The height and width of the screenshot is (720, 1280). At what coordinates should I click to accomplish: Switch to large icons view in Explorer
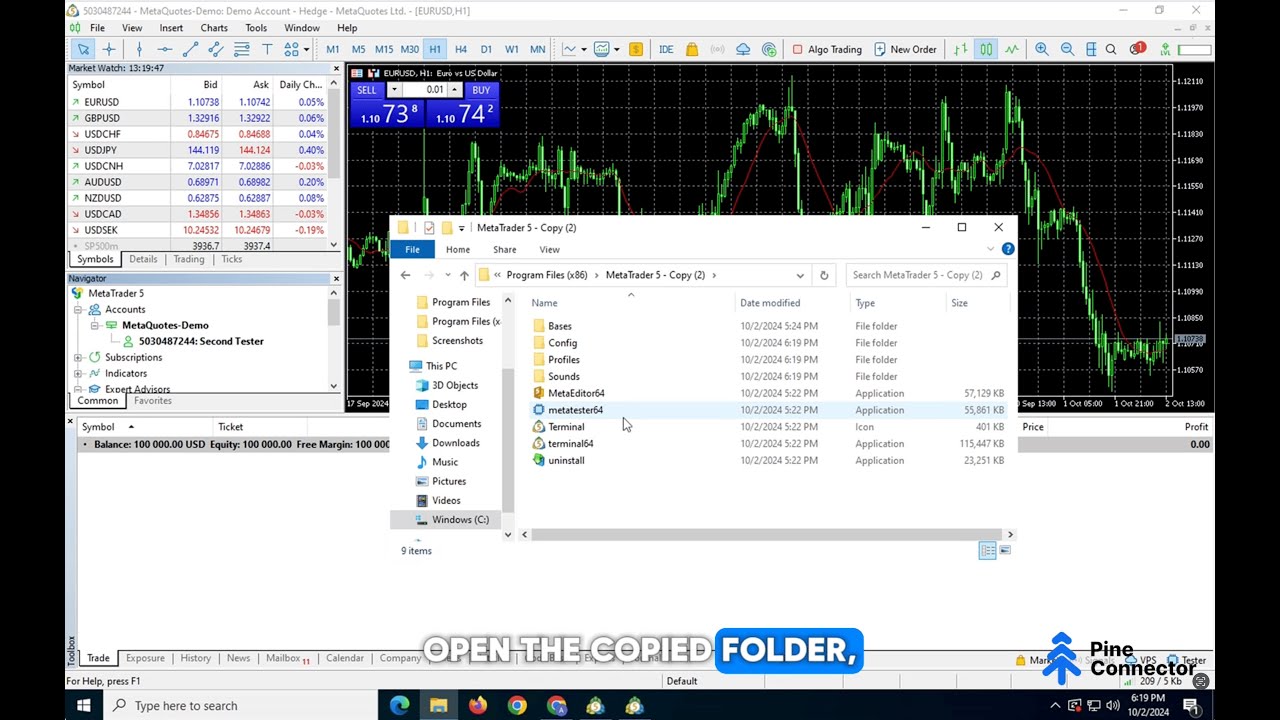(1005, 550)
